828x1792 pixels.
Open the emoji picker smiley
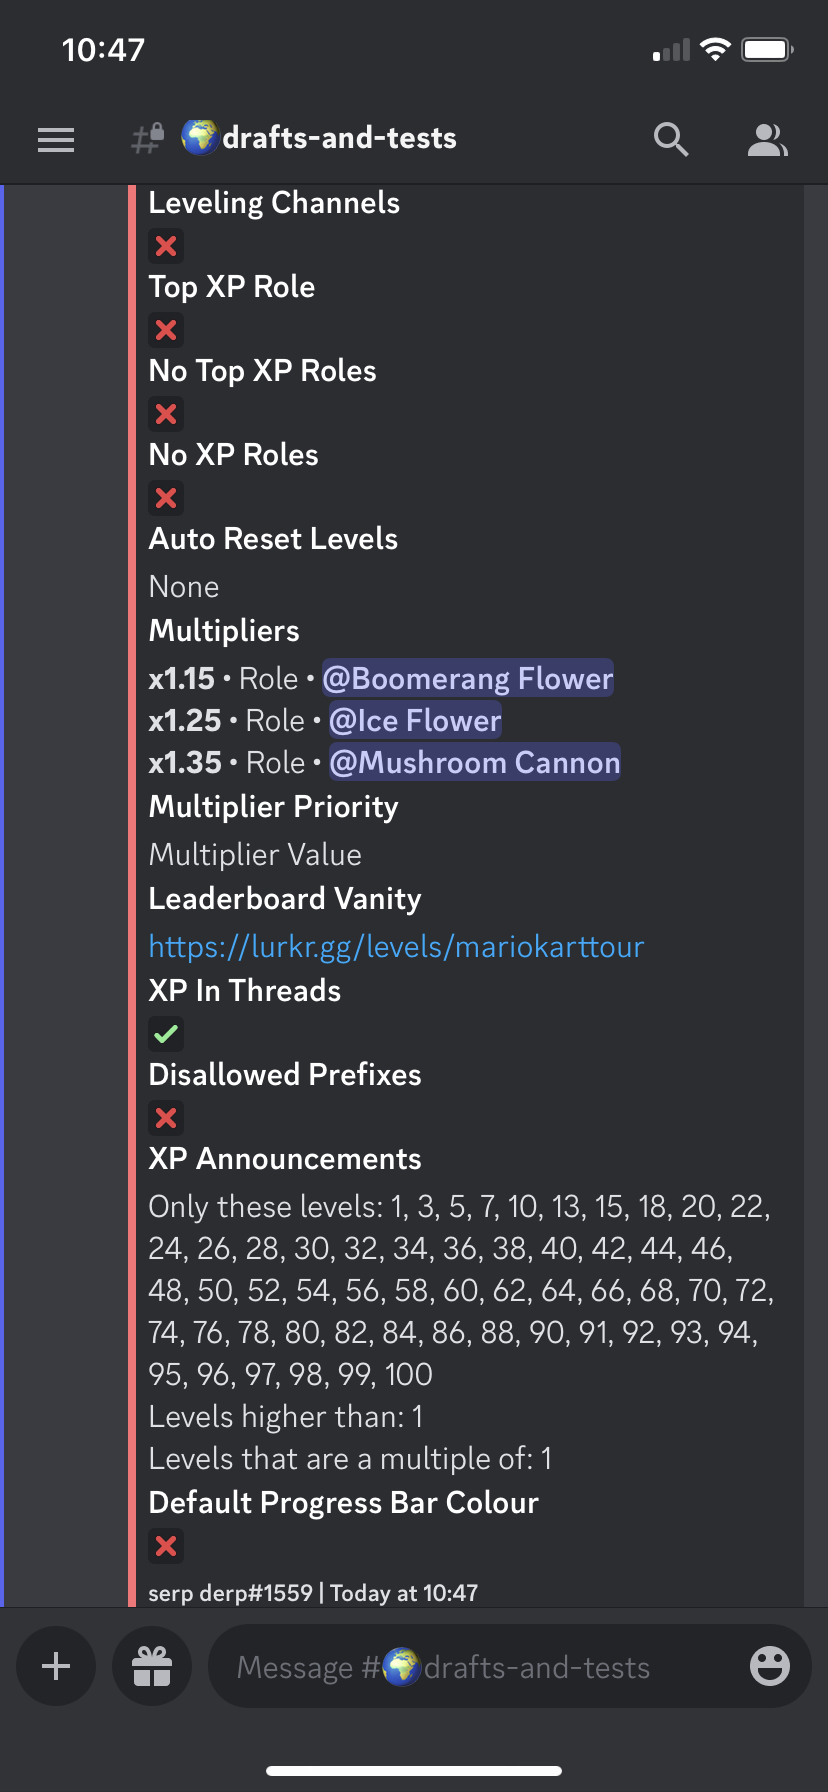pos(769,1666)
